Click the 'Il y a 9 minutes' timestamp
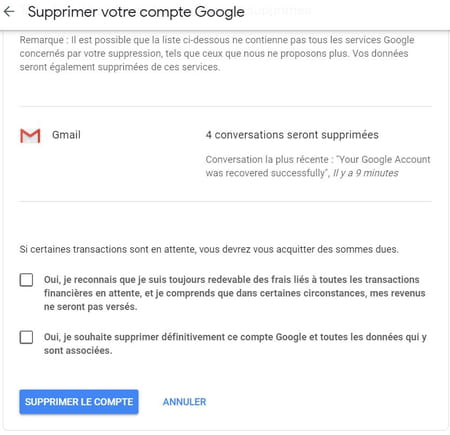This screenshot has height=435, width=450. [x=366, y=173]
